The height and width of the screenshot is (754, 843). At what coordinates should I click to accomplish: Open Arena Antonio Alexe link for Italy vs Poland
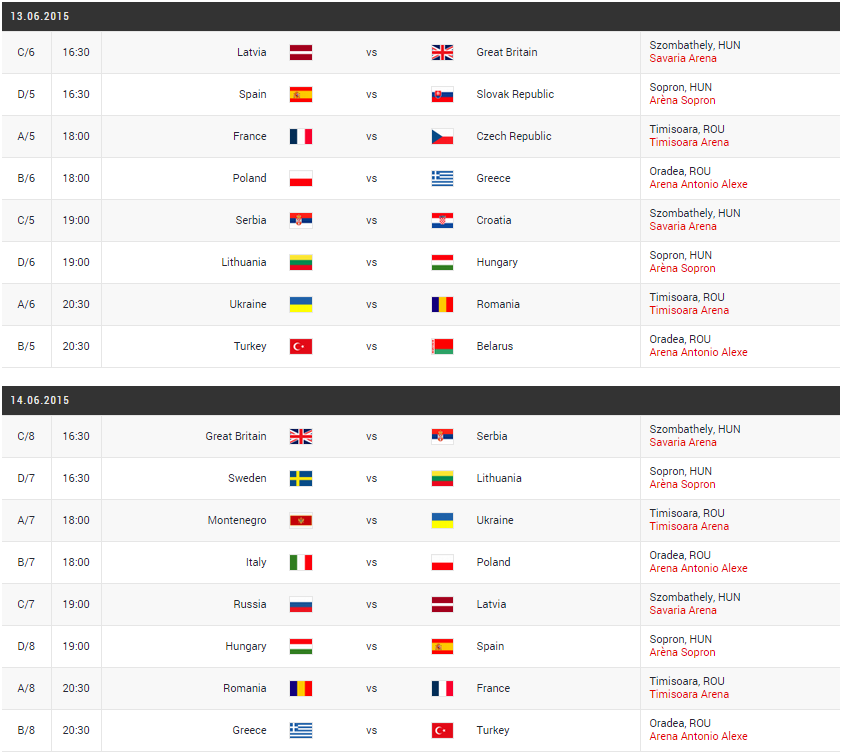(x=698, y=569)
